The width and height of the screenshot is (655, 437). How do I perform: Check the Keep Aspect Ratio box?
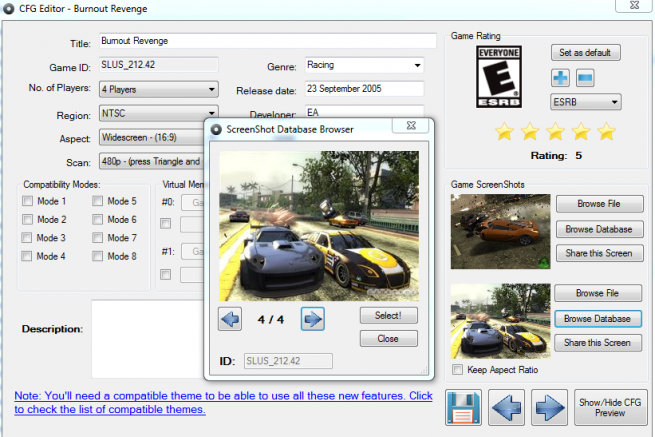pos(458,370)
